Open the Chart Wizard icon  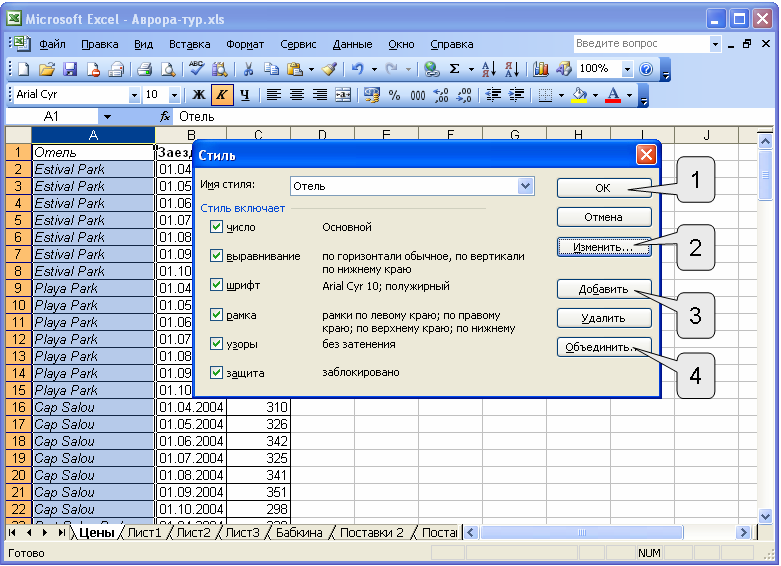tap(540, 69)
